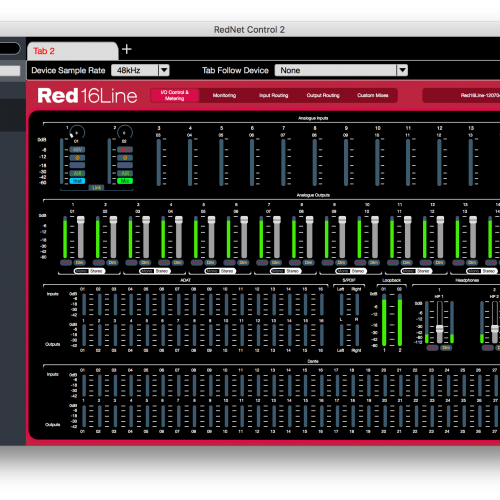The width and height of the screenshot is (500, 500).
Task: Click the S/PDIF Left input meter
Action: coord(341,304)
